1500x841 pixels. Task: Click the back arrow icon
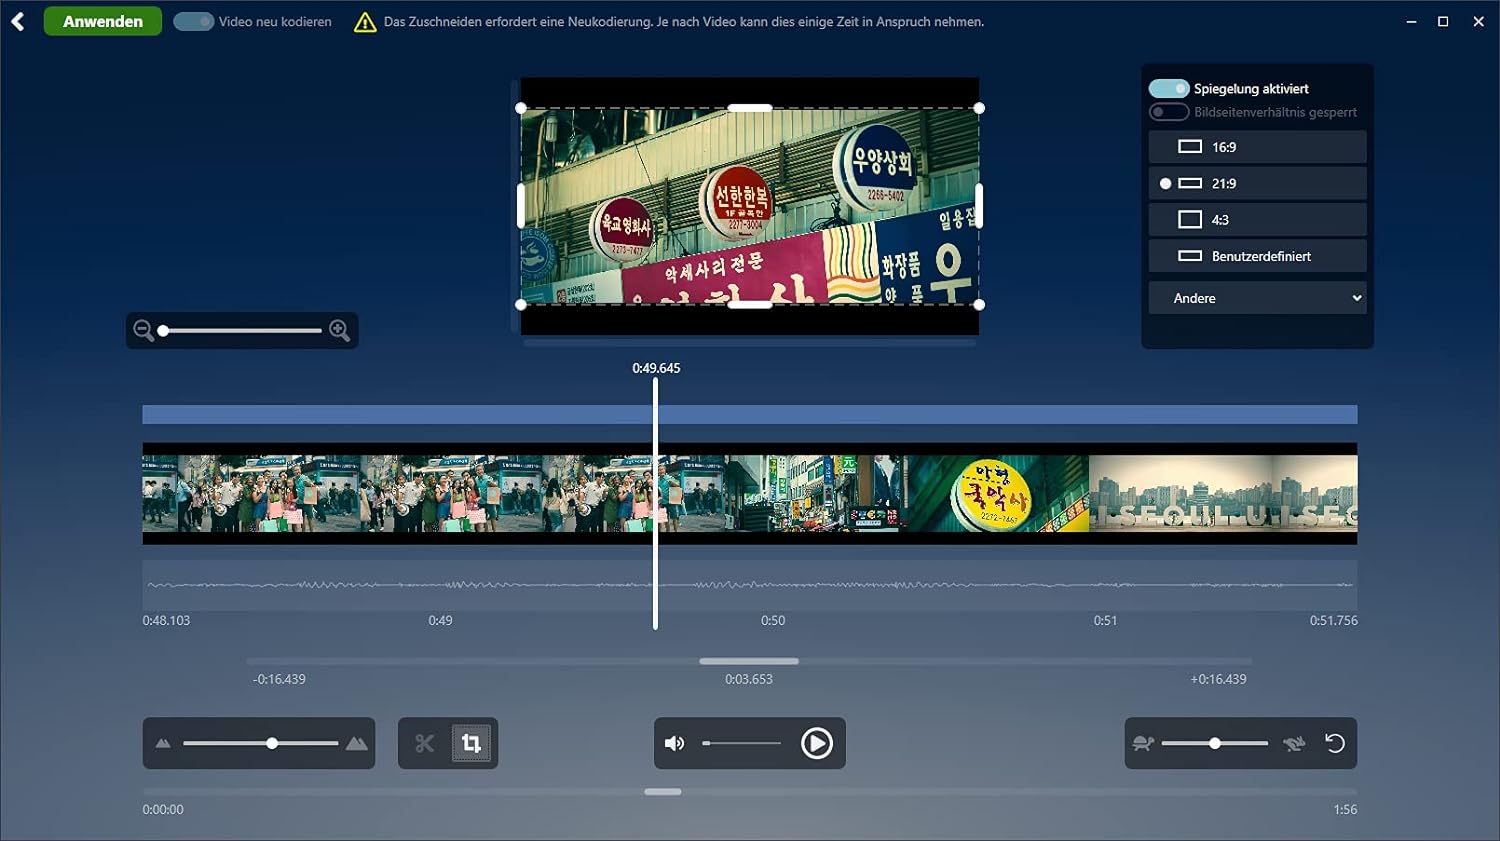18,21
